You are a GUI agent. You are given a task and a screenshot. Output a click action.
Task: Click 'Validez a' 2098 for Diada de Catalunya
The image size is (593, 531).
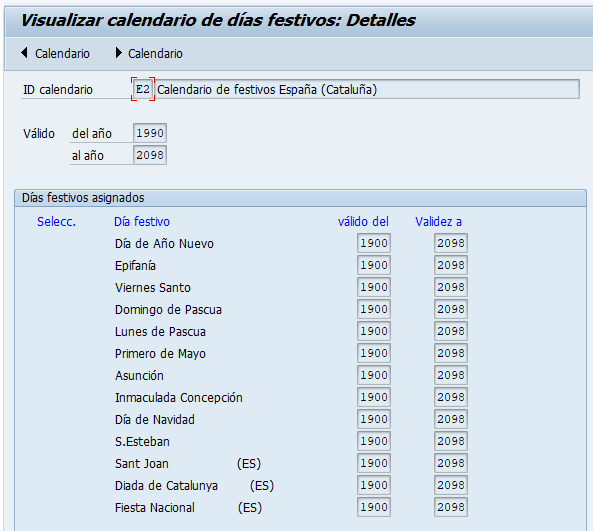(x=451, y=484)
